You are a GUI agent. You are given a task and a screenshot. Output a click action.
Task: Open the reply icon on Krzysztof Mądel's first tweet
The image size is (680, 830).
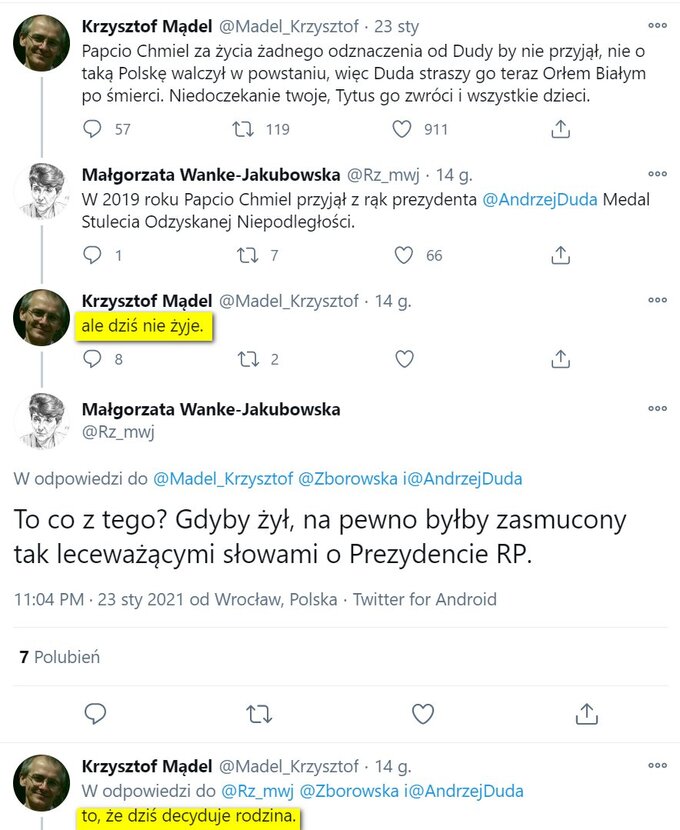93,129
